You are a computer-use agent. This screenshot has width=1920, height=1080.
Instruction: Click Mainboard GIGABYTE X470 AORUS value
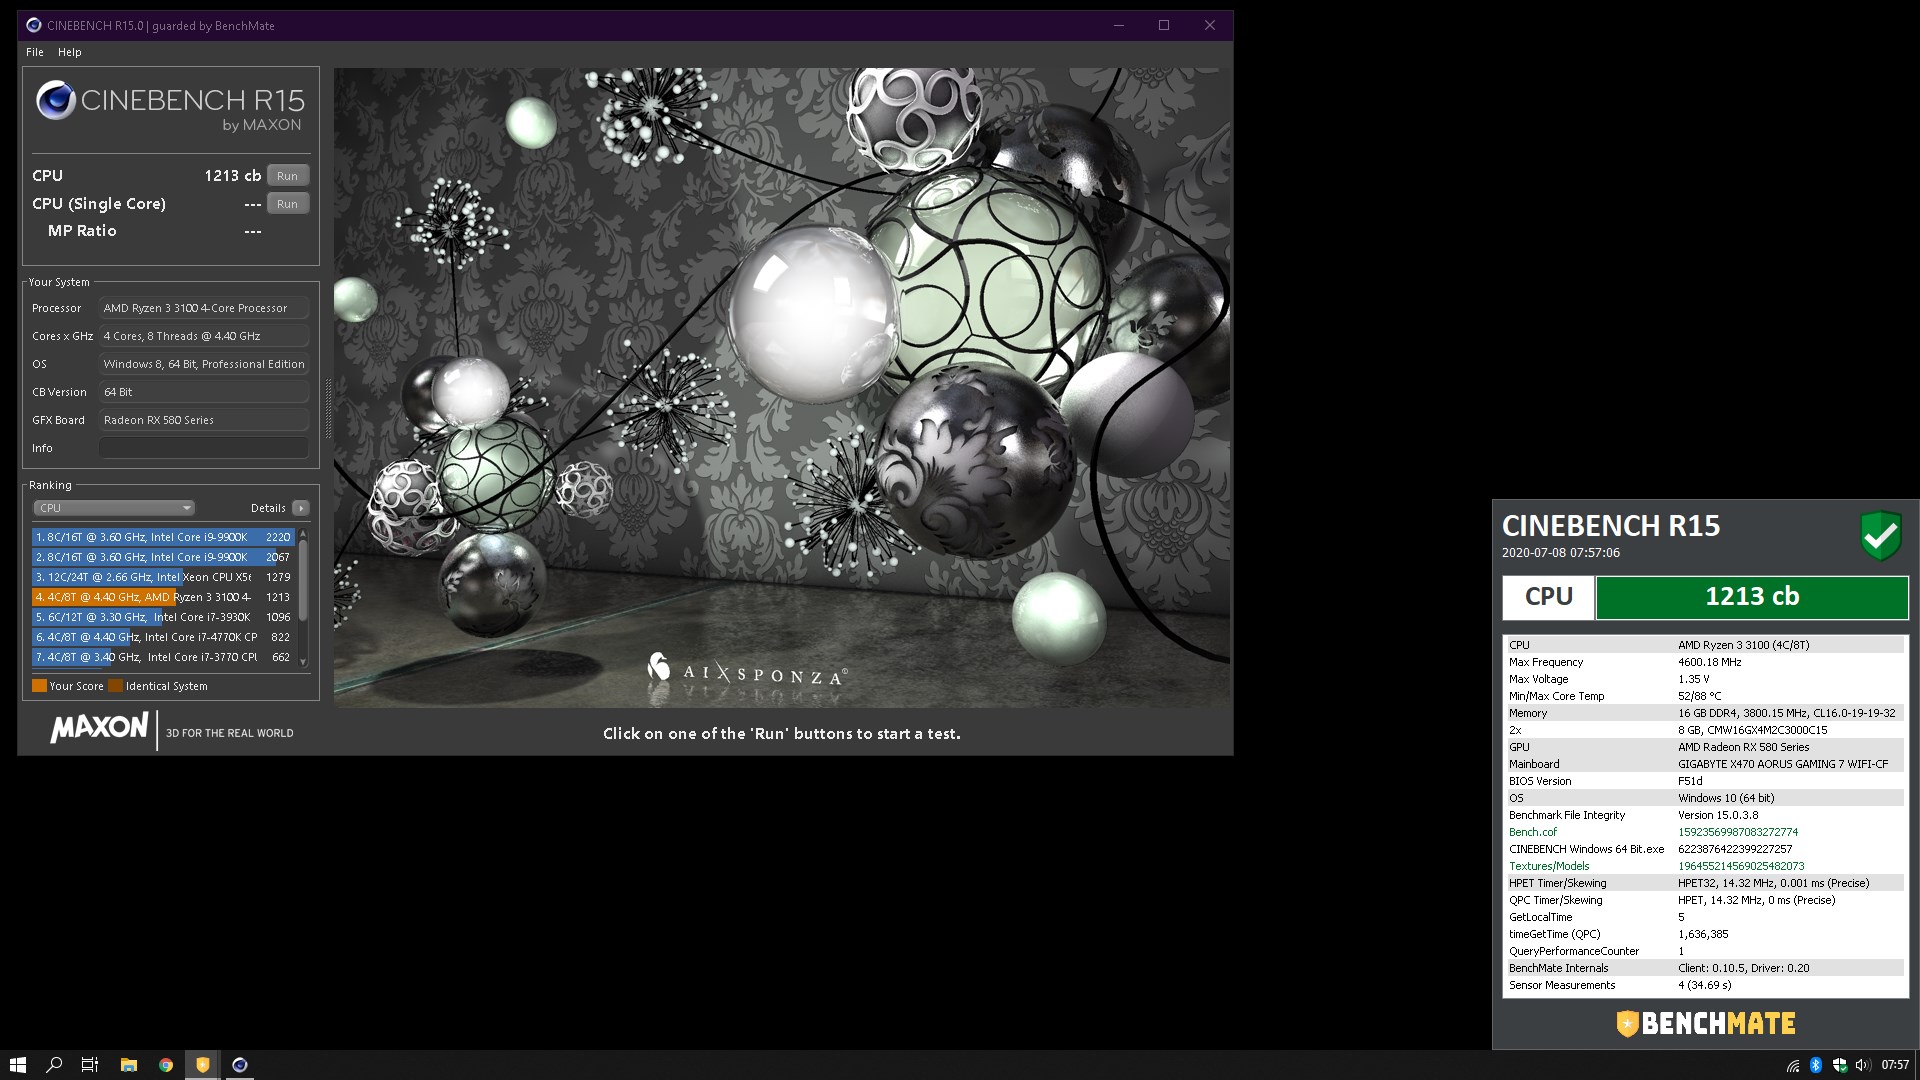coord(1783,764)
